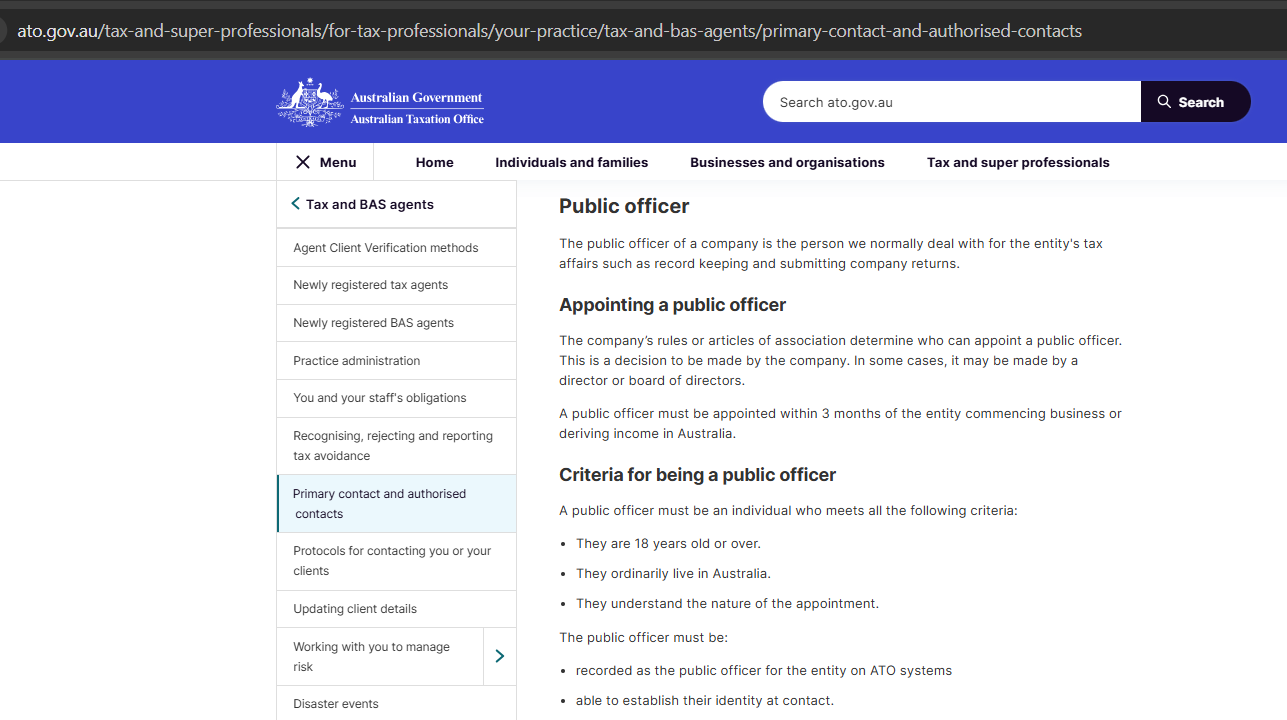Click the Australian Taxation Office logo

(x=380, y=102)
